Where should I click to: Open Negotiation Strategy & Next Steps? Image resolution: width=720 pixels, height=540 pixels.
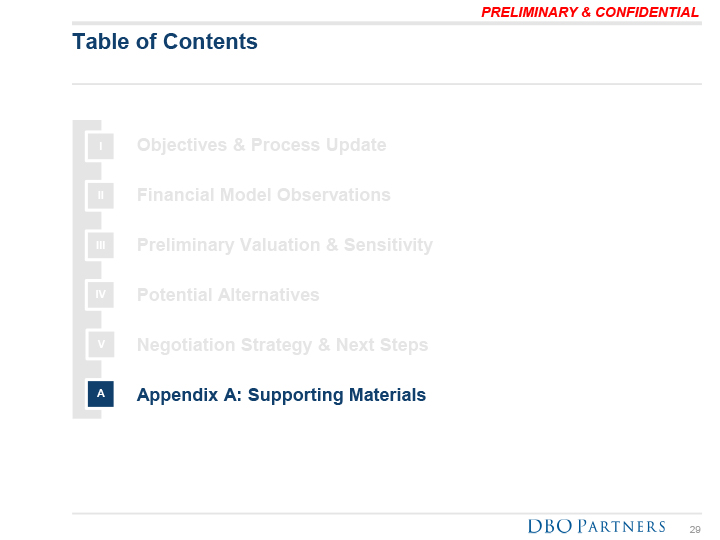pyautogui.click(x=282, y=345)
